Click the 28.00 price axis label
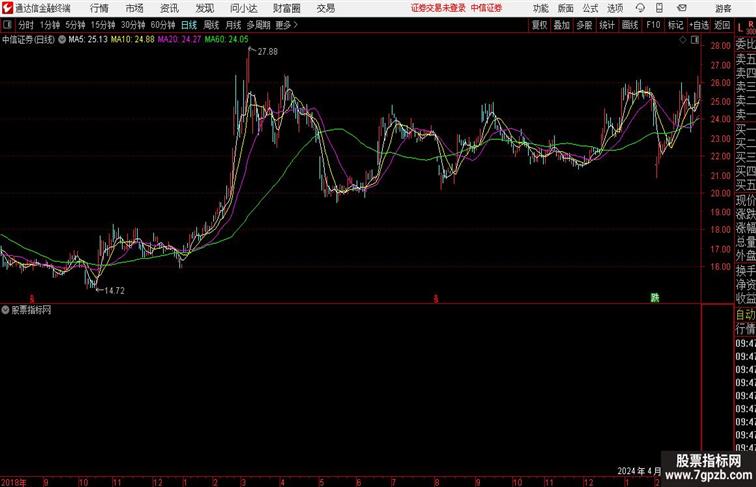 pos(720,46)
